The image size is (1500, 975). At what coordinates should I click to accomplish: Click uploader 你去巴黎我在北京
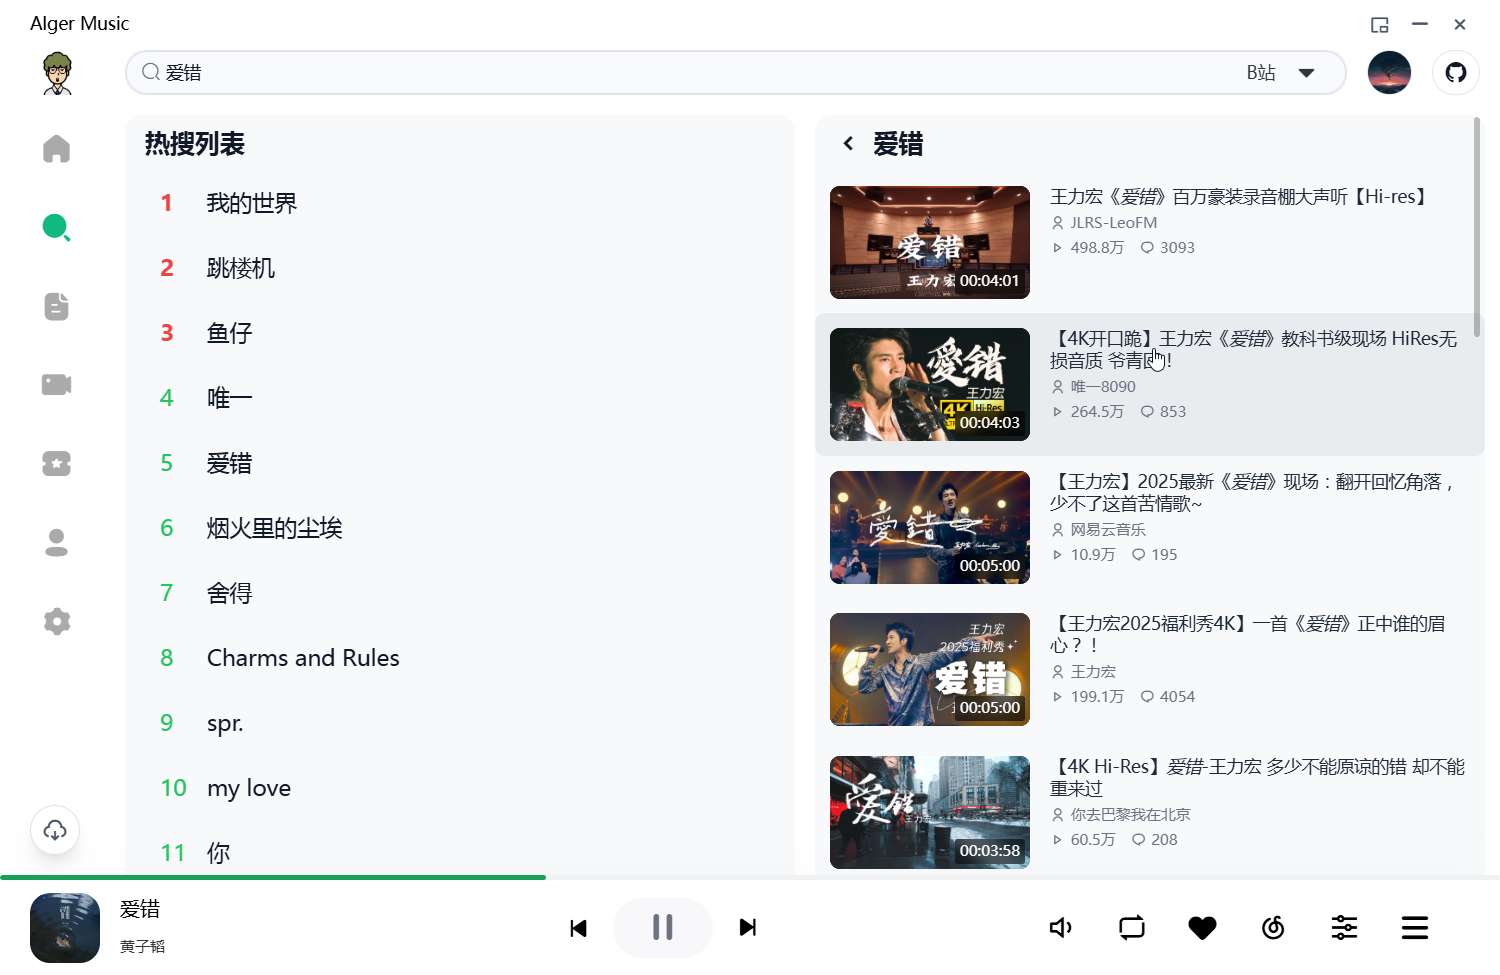[x=1130, y=815]
